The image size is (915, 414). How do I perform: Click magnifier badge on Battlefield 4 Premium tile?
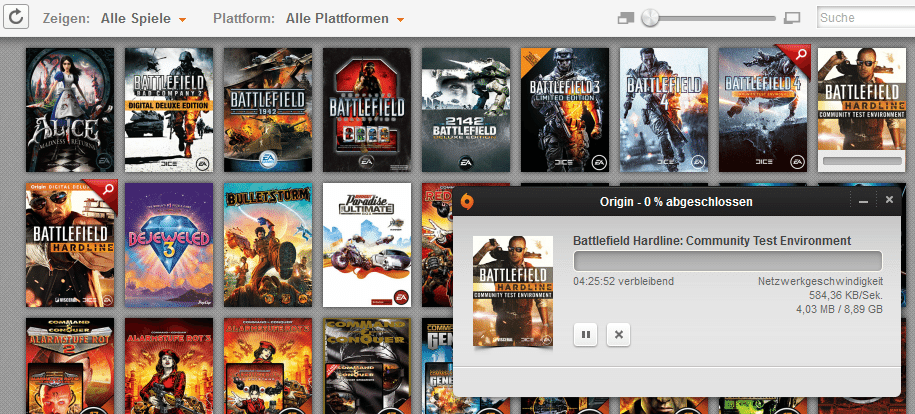tap(797, 58)
